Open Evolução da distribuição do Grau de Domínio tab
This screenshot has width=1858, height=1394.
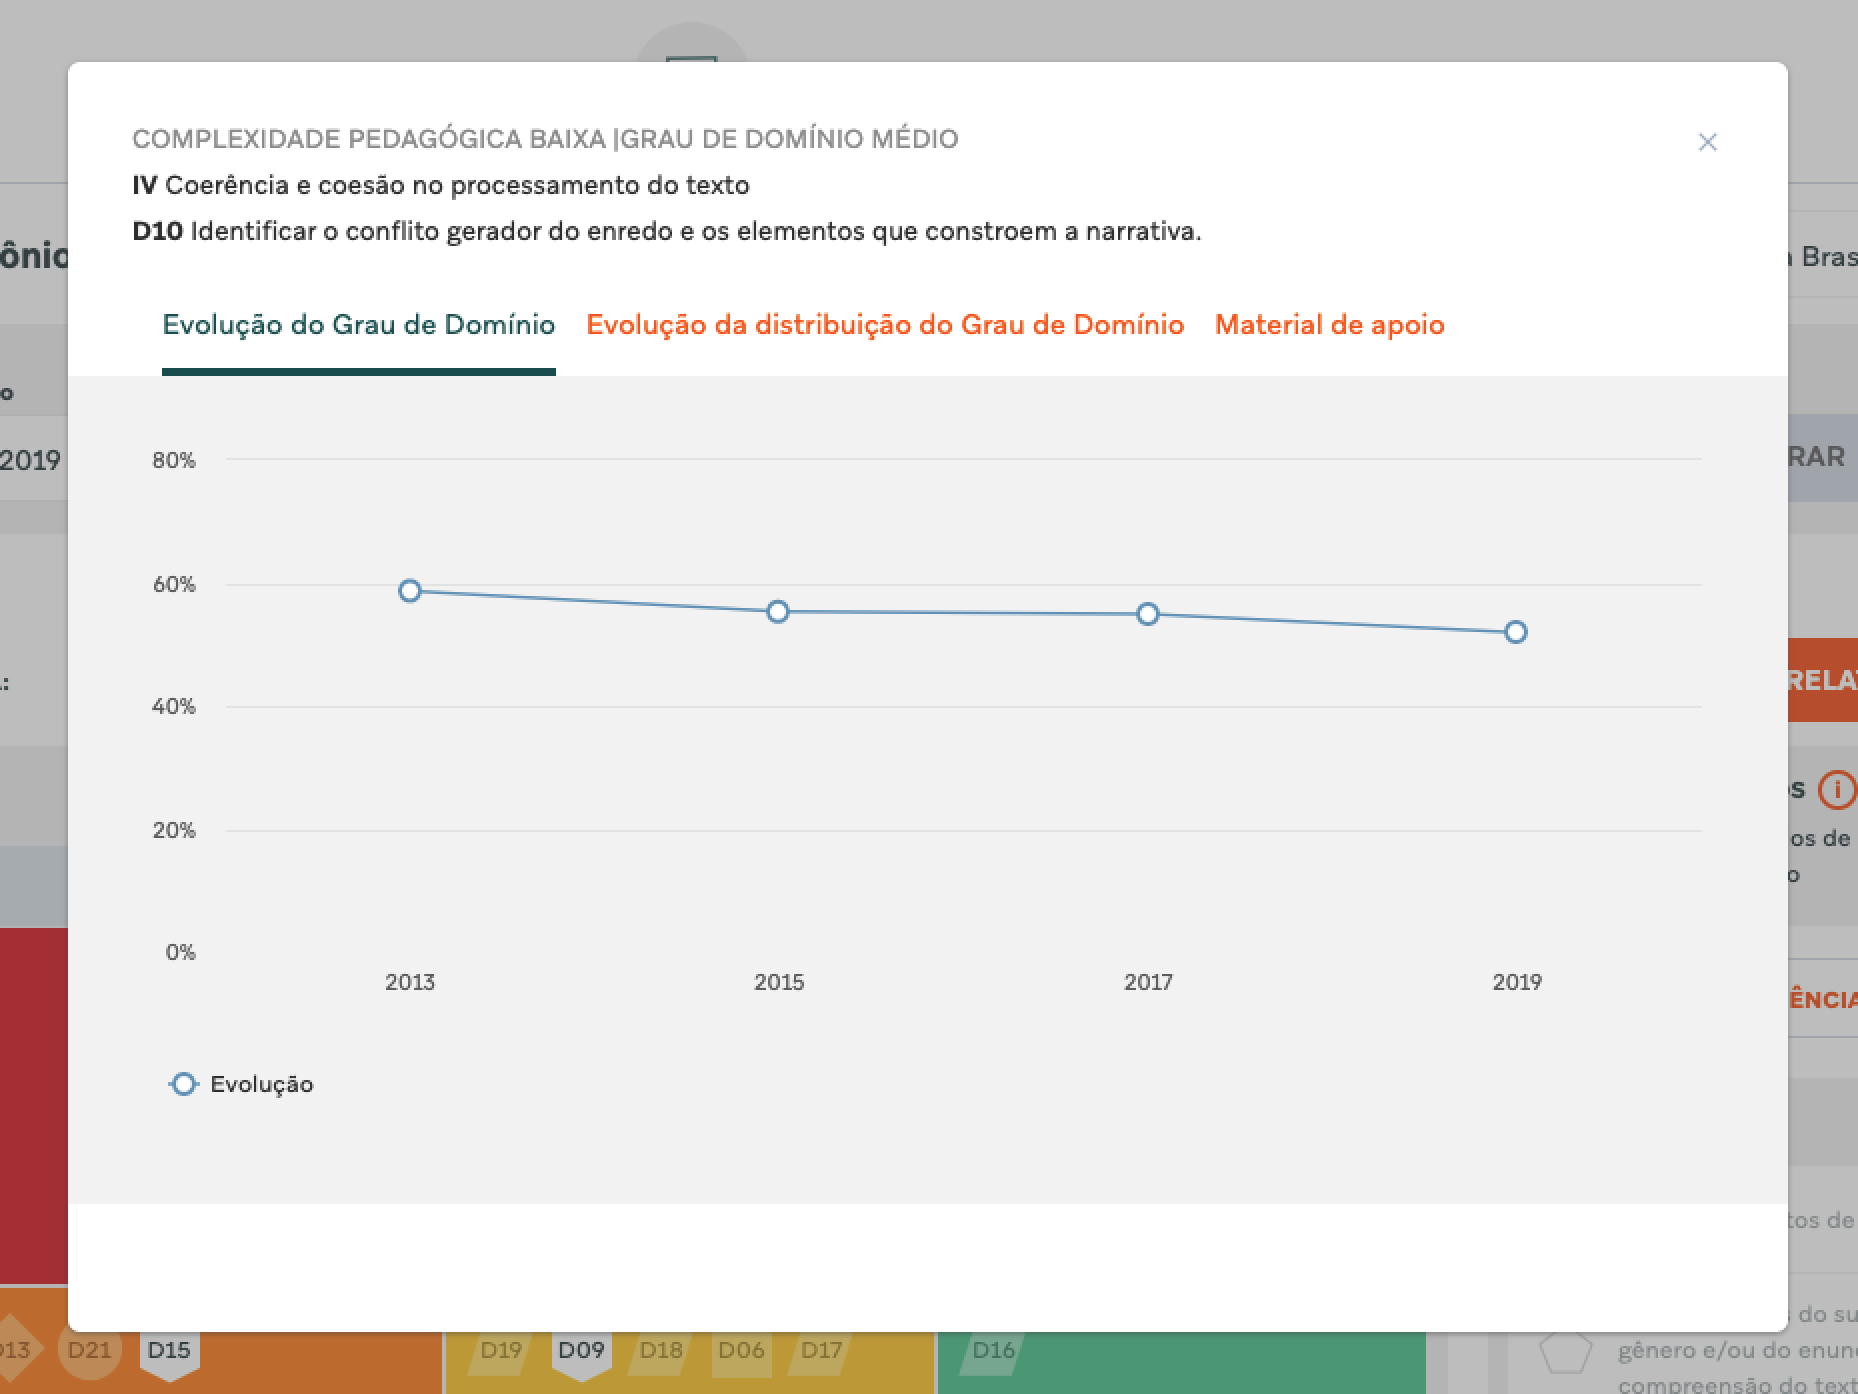885,325
